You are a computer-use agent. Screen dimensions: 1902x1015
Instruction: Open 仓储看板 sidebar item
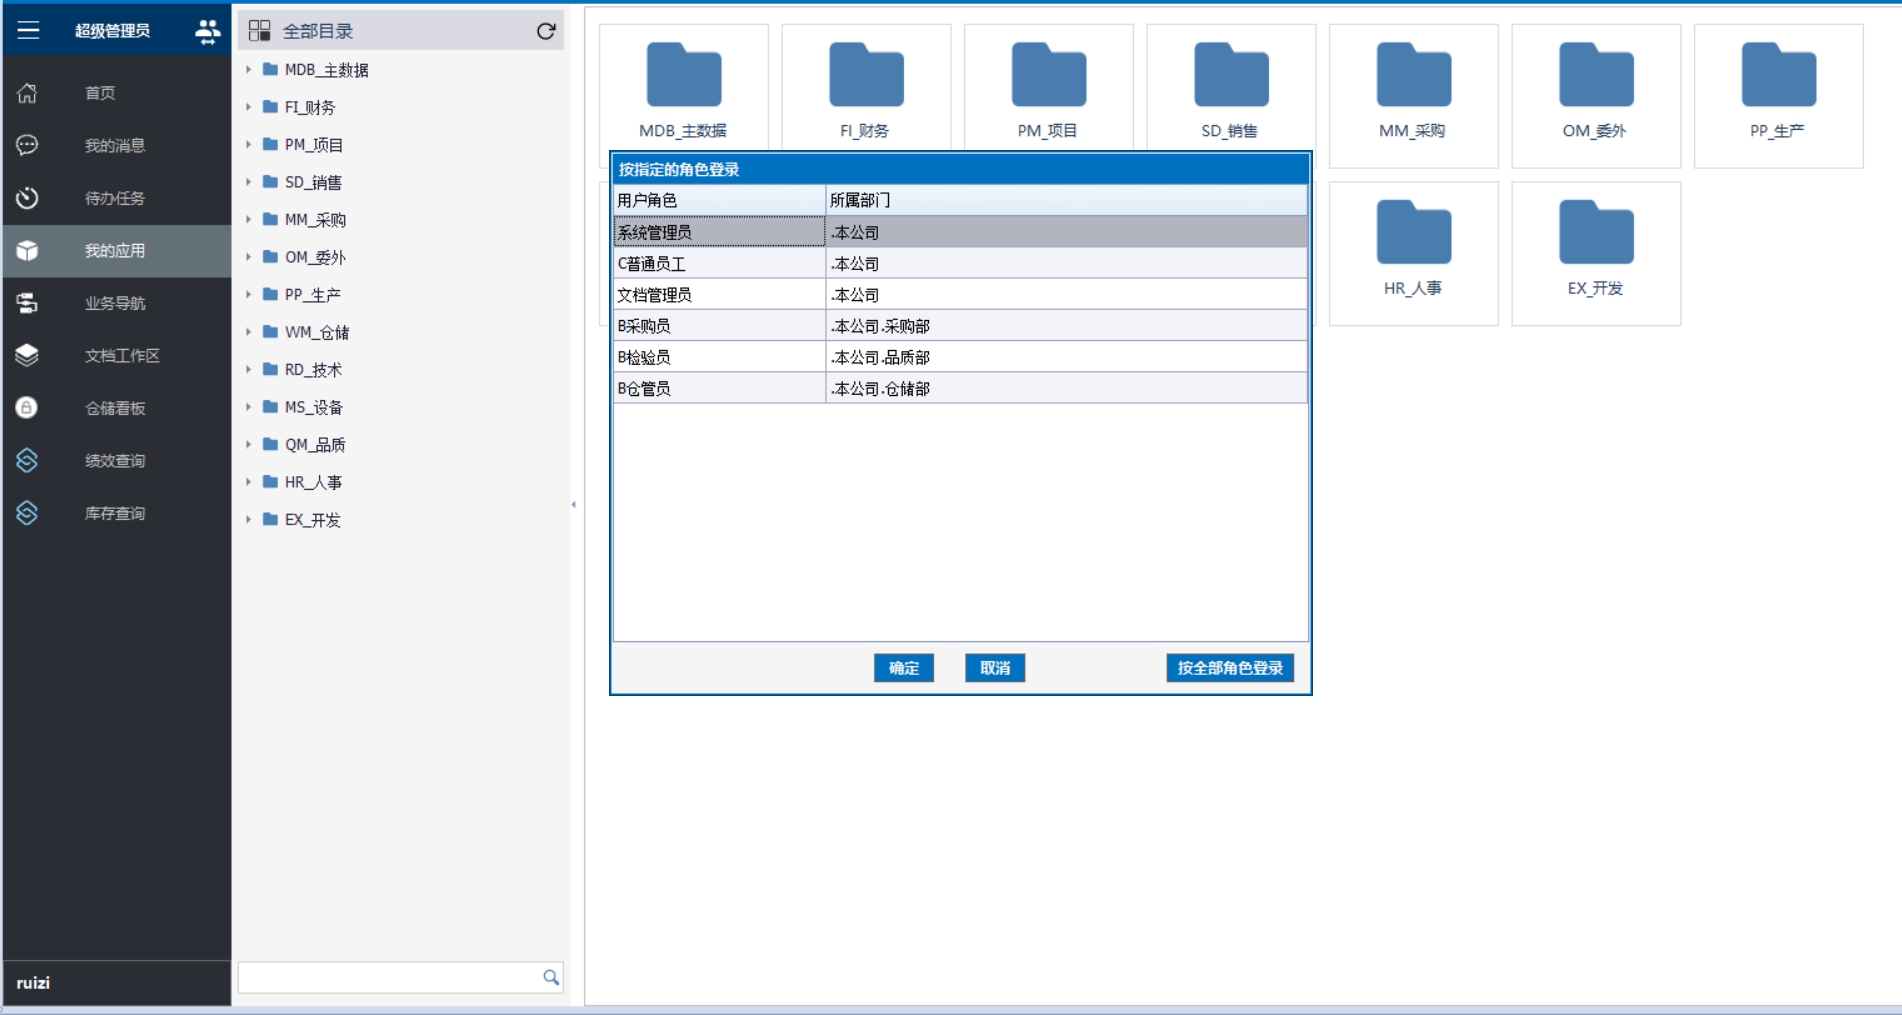(117, 408)
